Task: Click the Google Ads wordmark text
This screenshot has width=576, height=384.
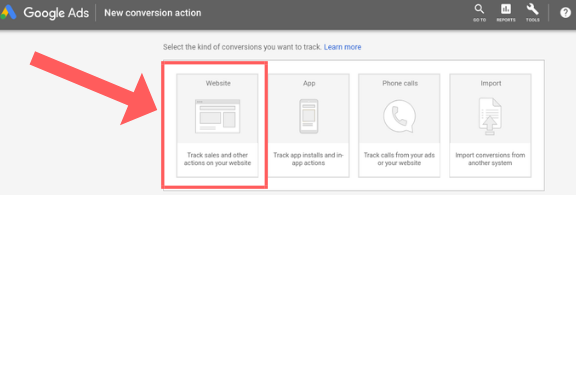Action: [x=56, y=13]
